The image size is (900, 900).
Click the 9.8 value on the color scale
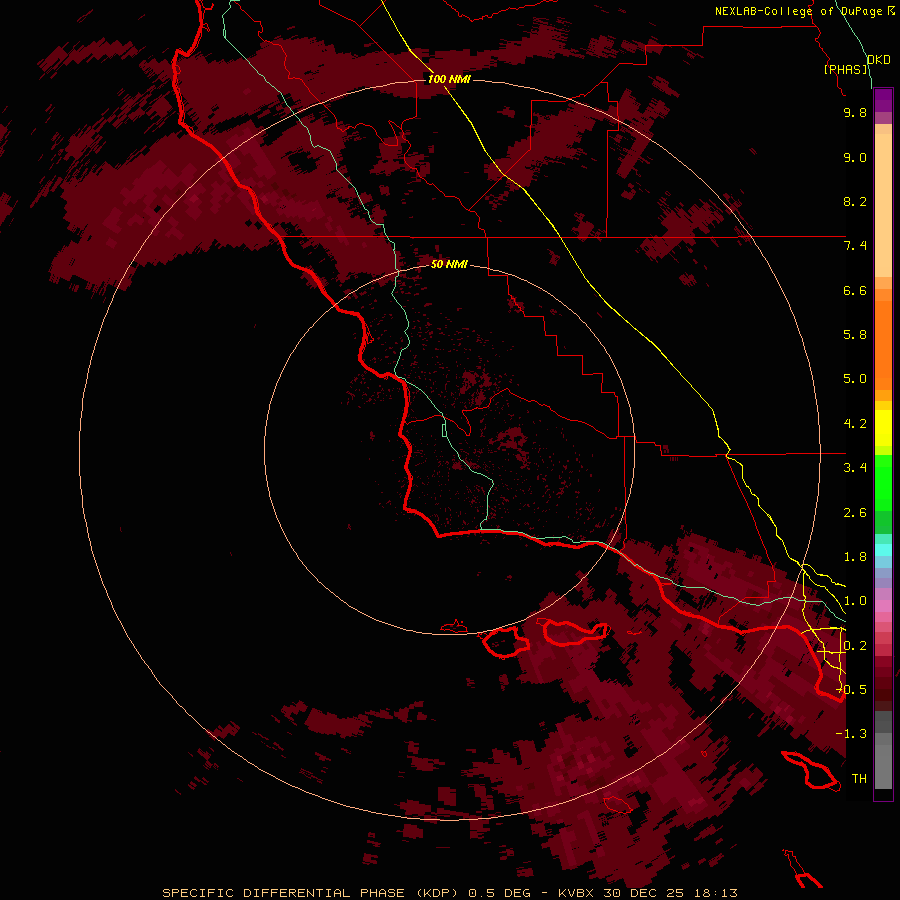pyautogui.click(x=855, y=112)
